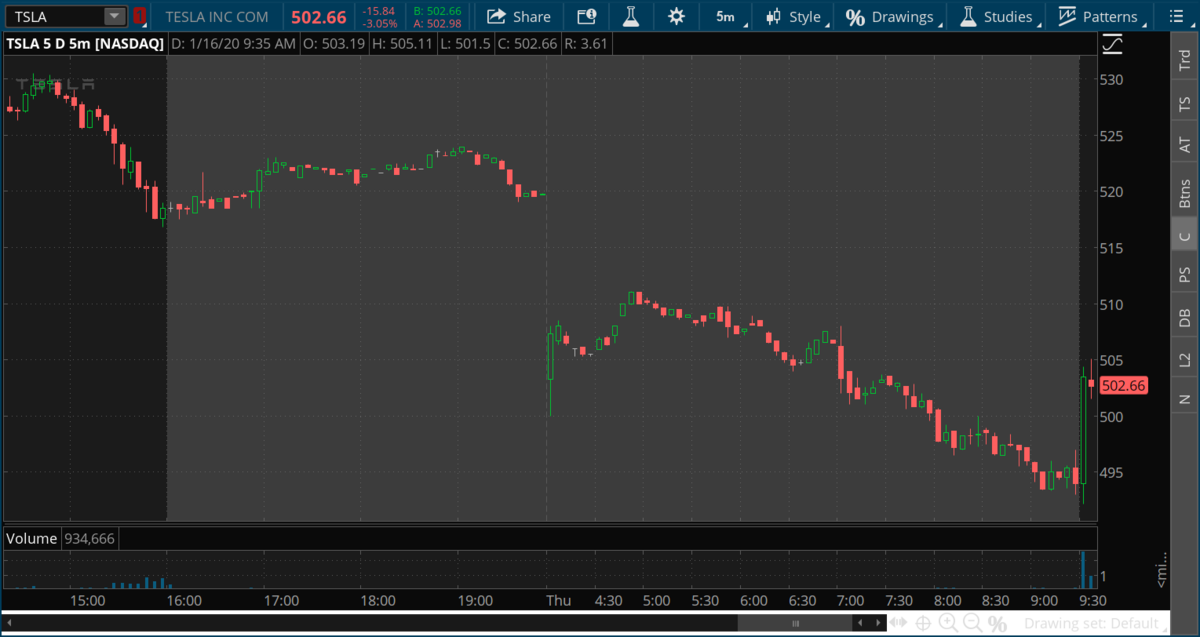Select the C sidebar tab
This screenshot has height=637, width=1200.
point(1184,236)
